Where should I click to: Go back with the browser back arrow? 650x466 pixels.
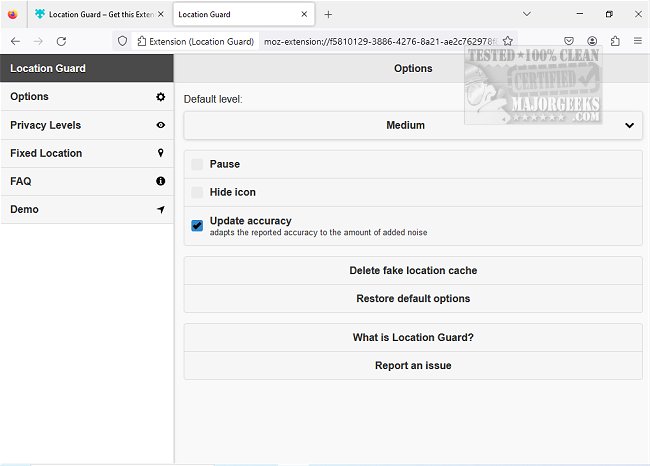click(15, 41)
